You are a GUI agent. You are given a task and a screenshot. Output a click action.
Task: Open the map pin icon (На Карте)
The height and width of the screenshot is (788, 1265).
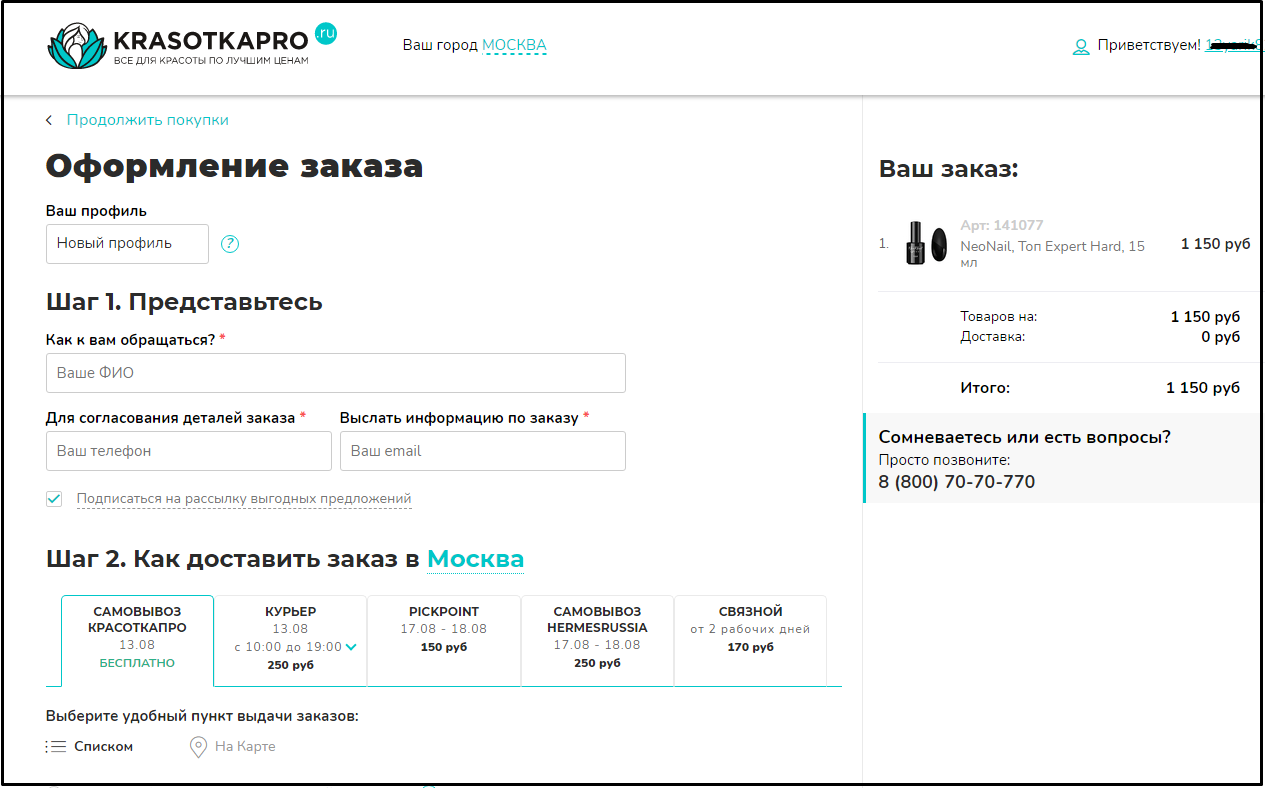click(x=198, y=747)
